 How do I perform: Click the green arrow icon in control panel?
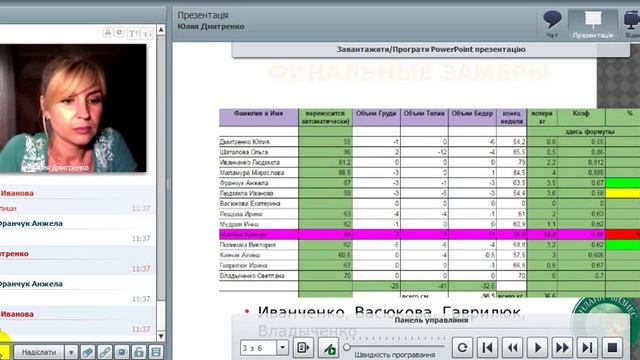[329, 348]
